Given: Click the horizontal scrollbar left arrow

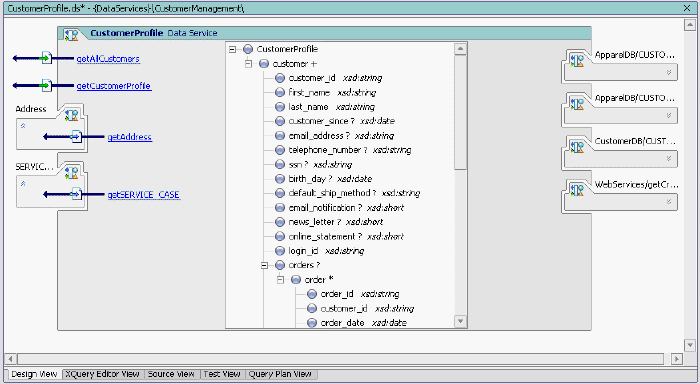Looking at the screenshot, I should 11,359.
